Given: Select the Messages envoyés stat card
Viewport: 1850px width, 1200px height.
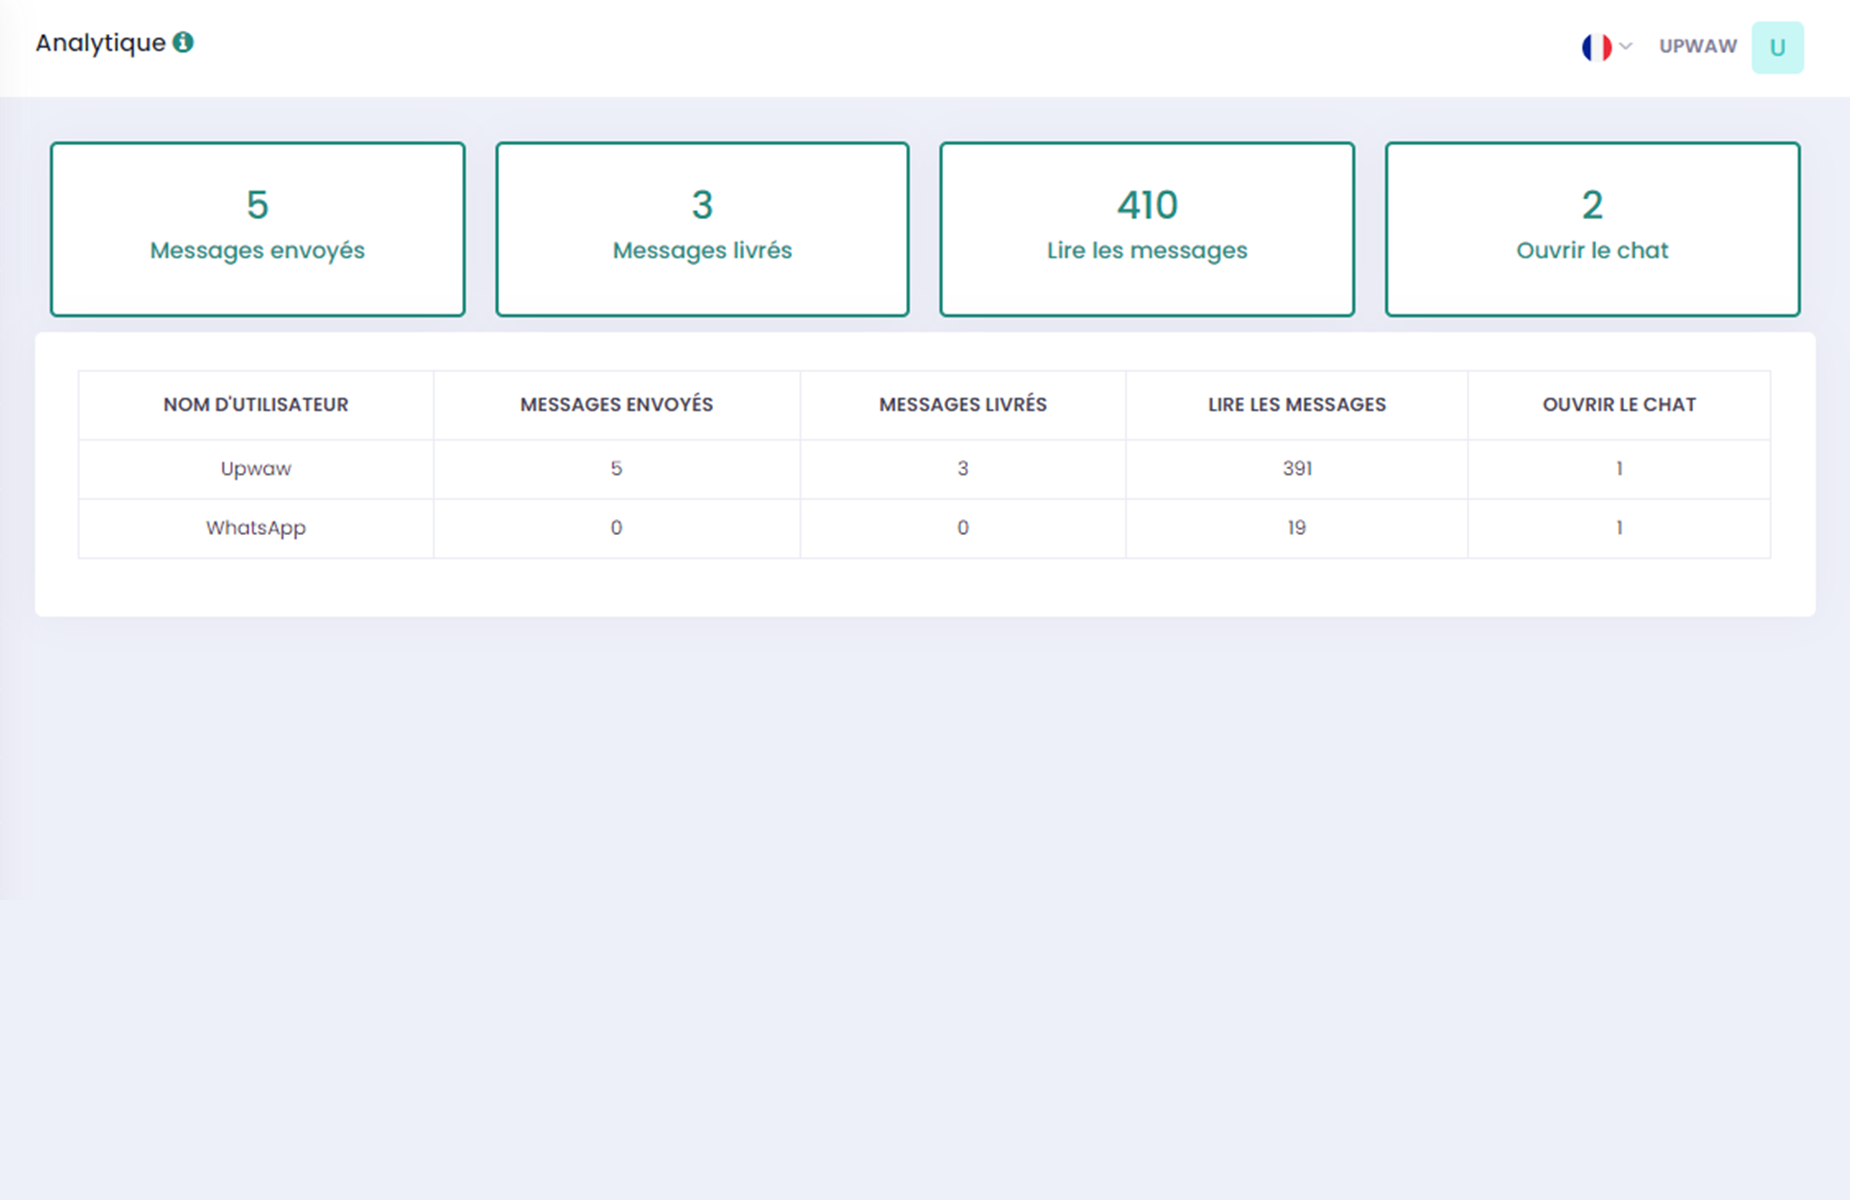Looking at the screenshot, I should coord(257,229).
